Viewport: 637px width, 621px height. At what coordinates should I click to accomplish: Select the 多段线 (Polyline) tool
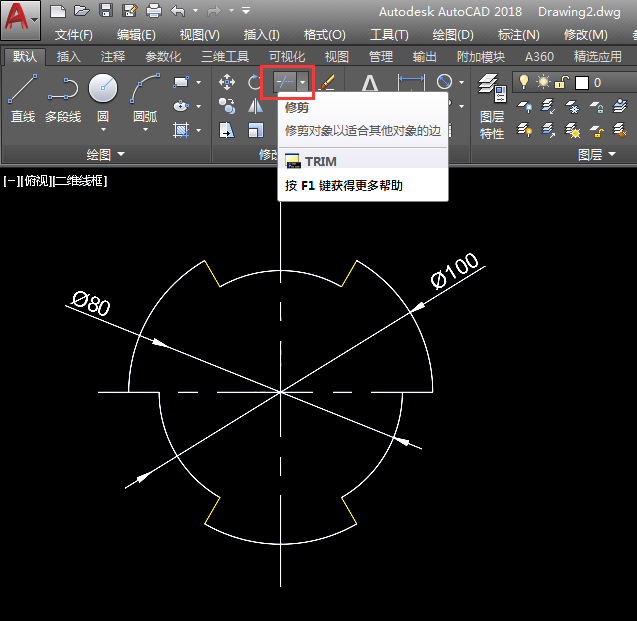coord(64,99)
